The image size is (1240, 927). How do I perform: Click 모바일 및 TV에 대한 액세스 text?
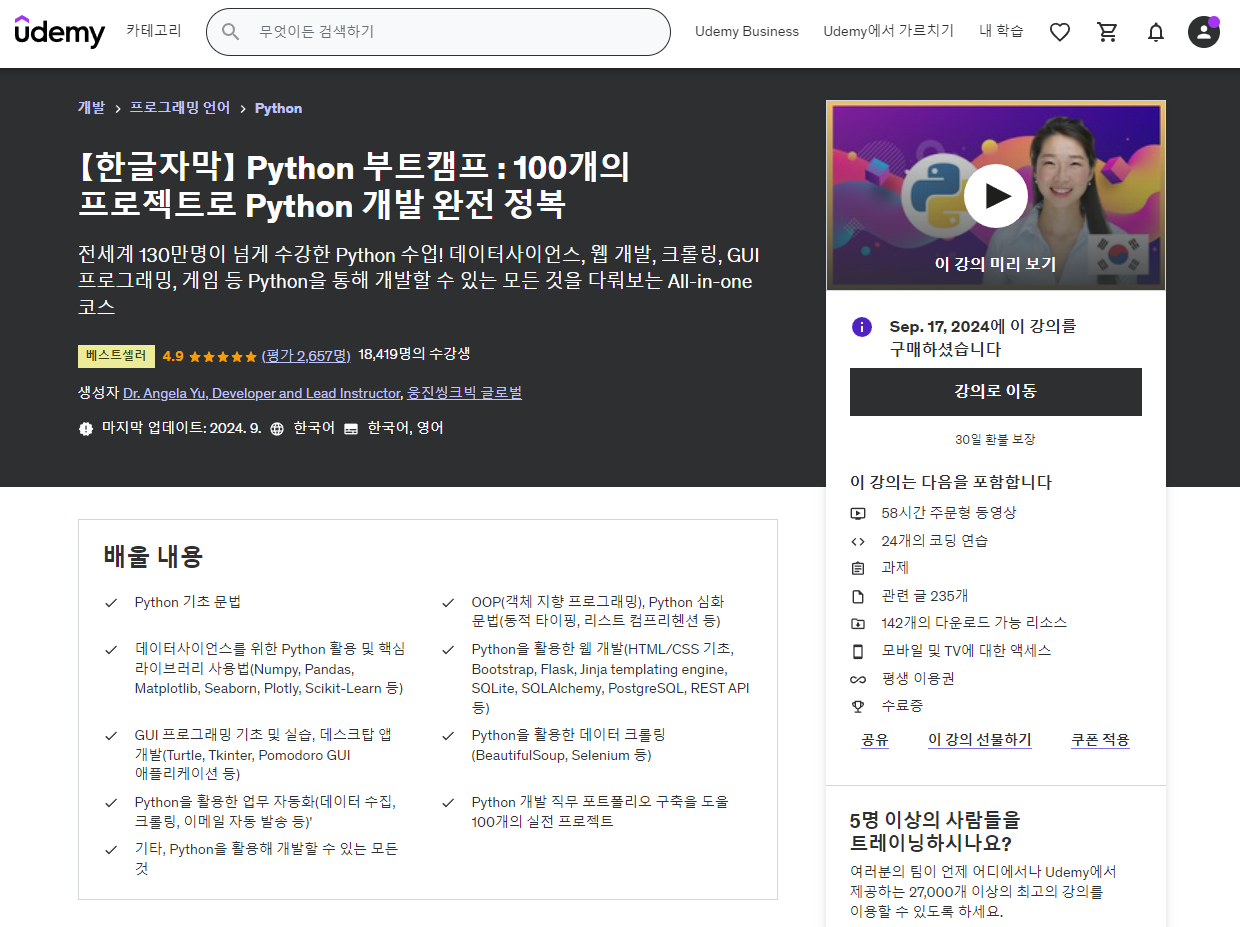(x=966, y=651)
